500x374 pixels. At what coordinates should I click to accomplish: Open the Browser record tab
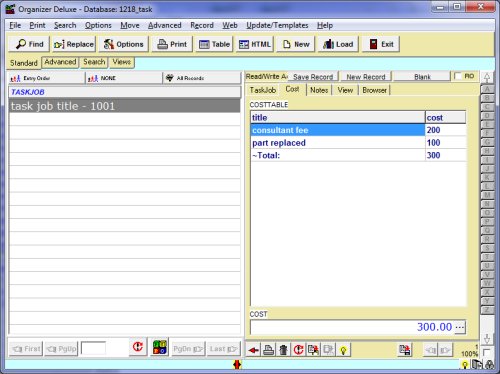[374, 90]
